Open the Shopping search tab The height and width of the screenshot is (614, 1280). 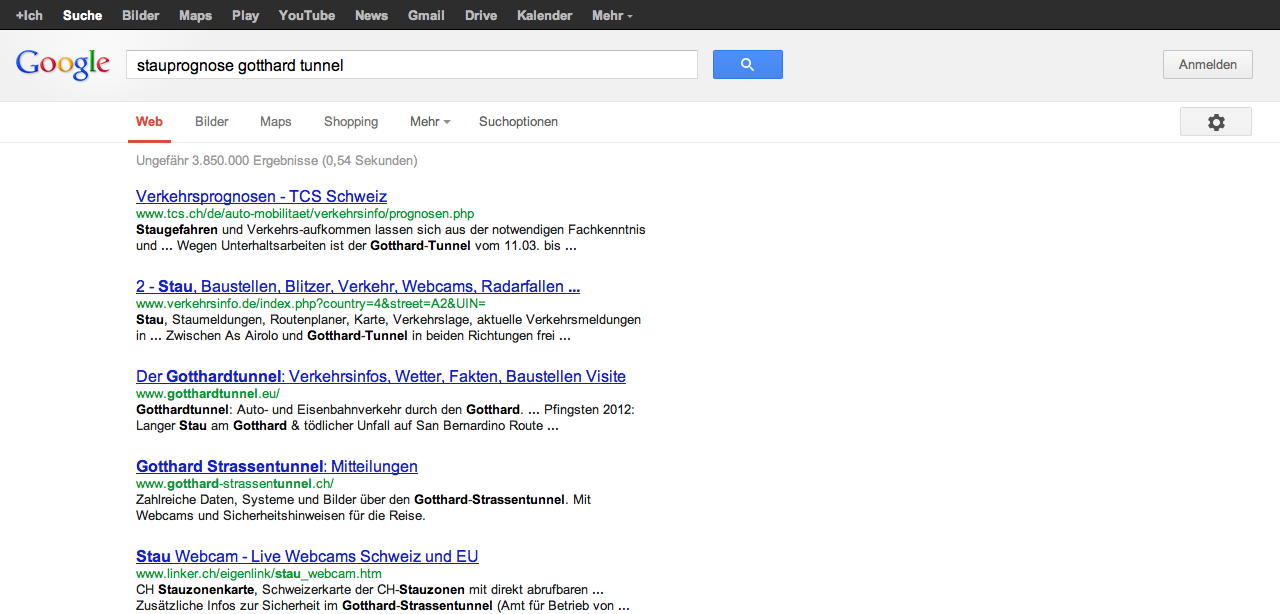[x=351, y=122]
